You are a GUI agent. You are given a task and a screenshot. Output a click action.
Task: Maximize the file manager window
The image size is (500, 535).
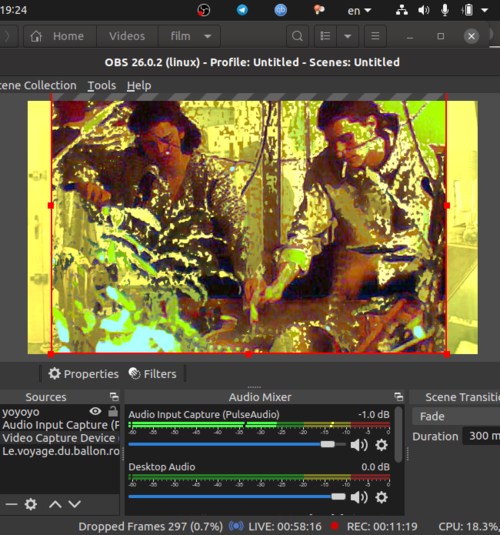click(441, 36)
